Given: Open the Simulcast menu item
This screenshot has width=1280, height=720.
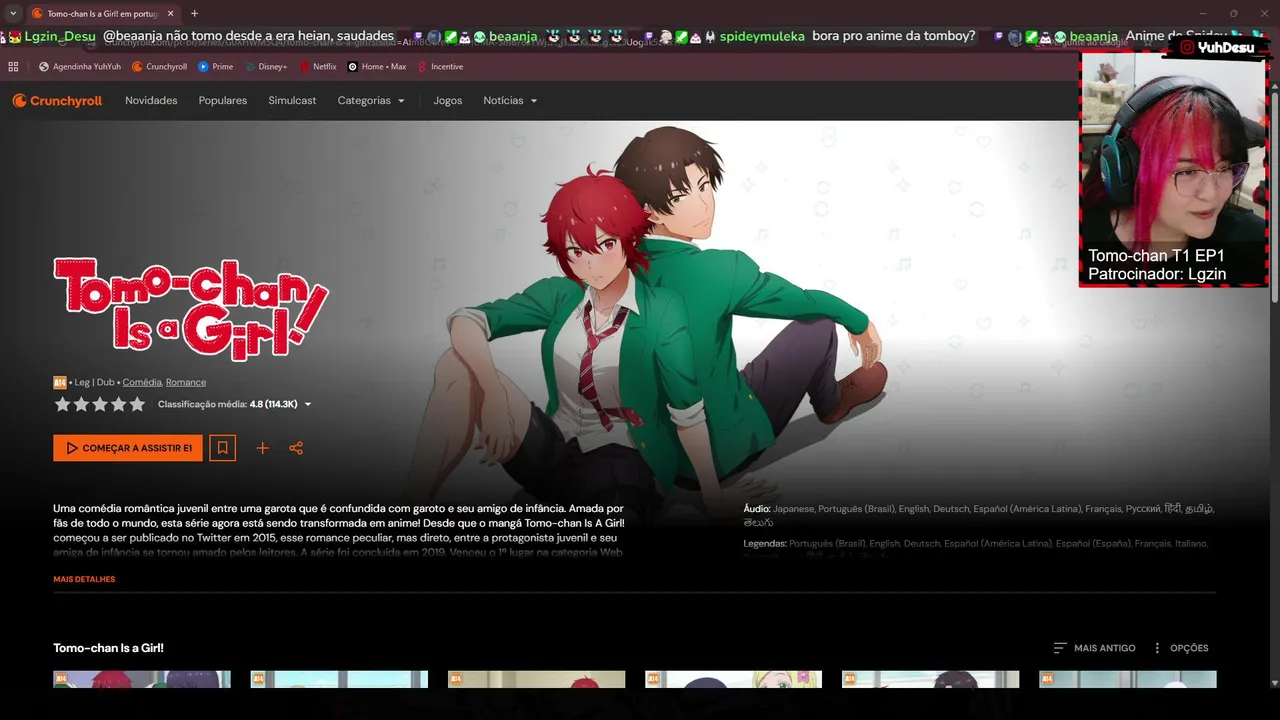Looking at the screenshot, I should [x=292, y=101].
